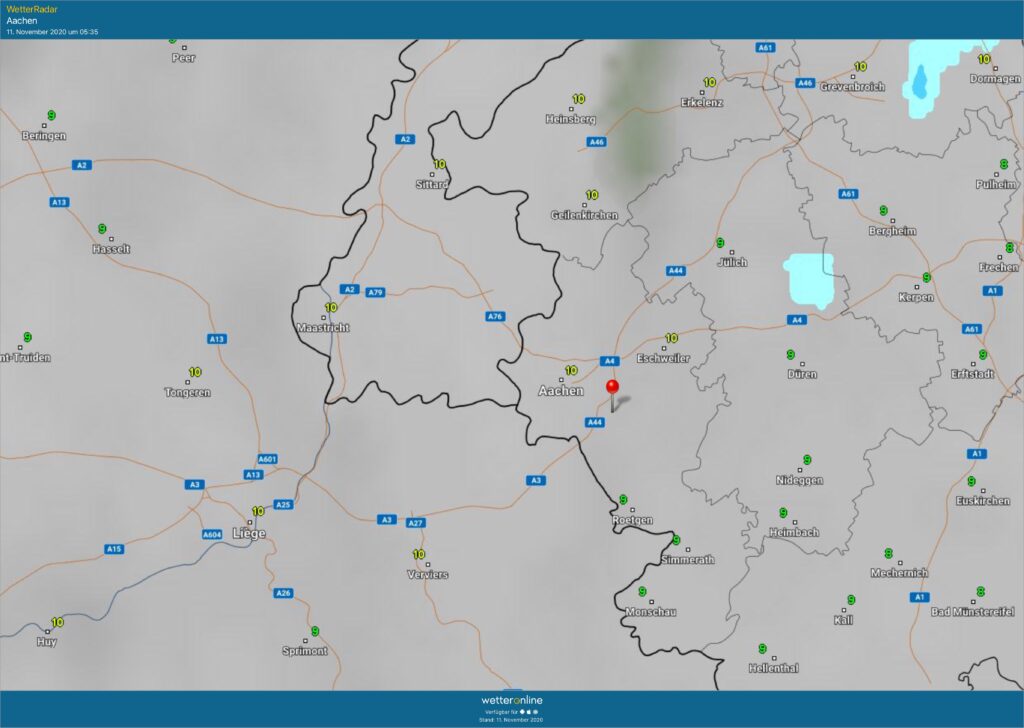Screen dimensions: 1024x728
Task: Click the A26 highway badge above Sprimont
Action: (x=283, y=593)
